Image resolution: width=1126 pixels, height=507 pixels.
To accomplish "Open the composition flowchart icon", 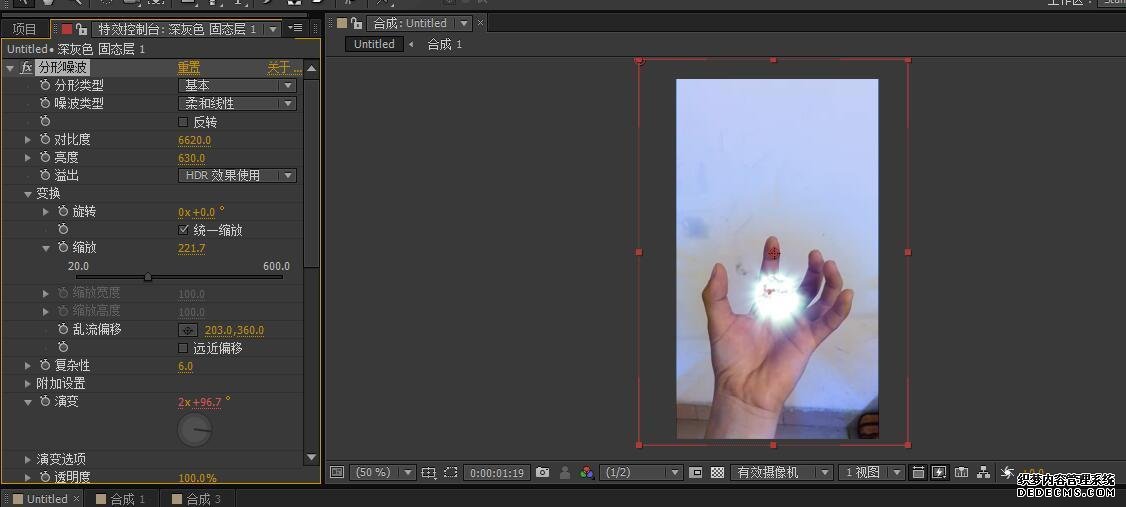I will pyautogui.click(x=984, y=473).
